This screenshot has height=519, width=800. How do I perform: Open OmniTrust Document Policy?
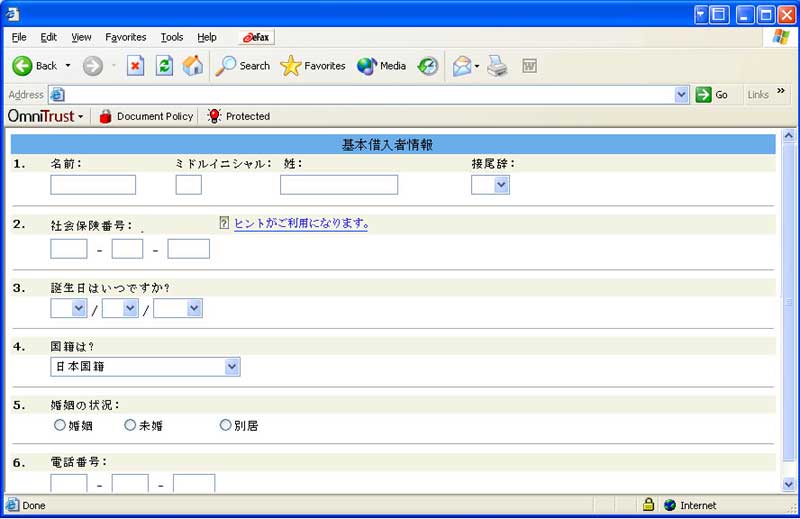pos(146,116)
